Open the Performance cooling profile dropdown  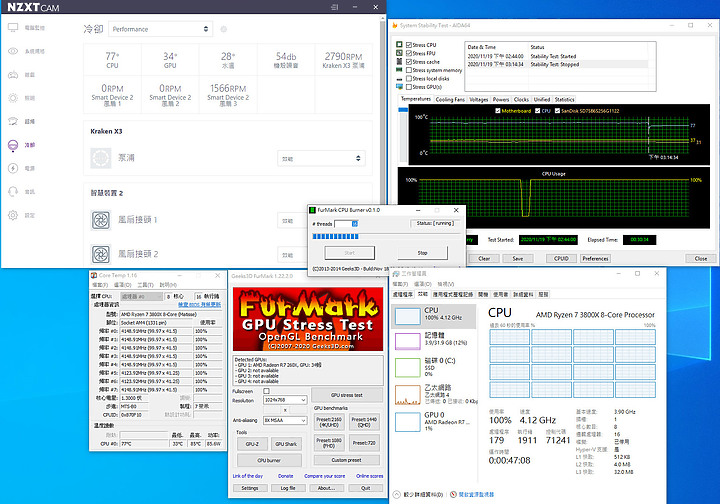pos(160,29)
